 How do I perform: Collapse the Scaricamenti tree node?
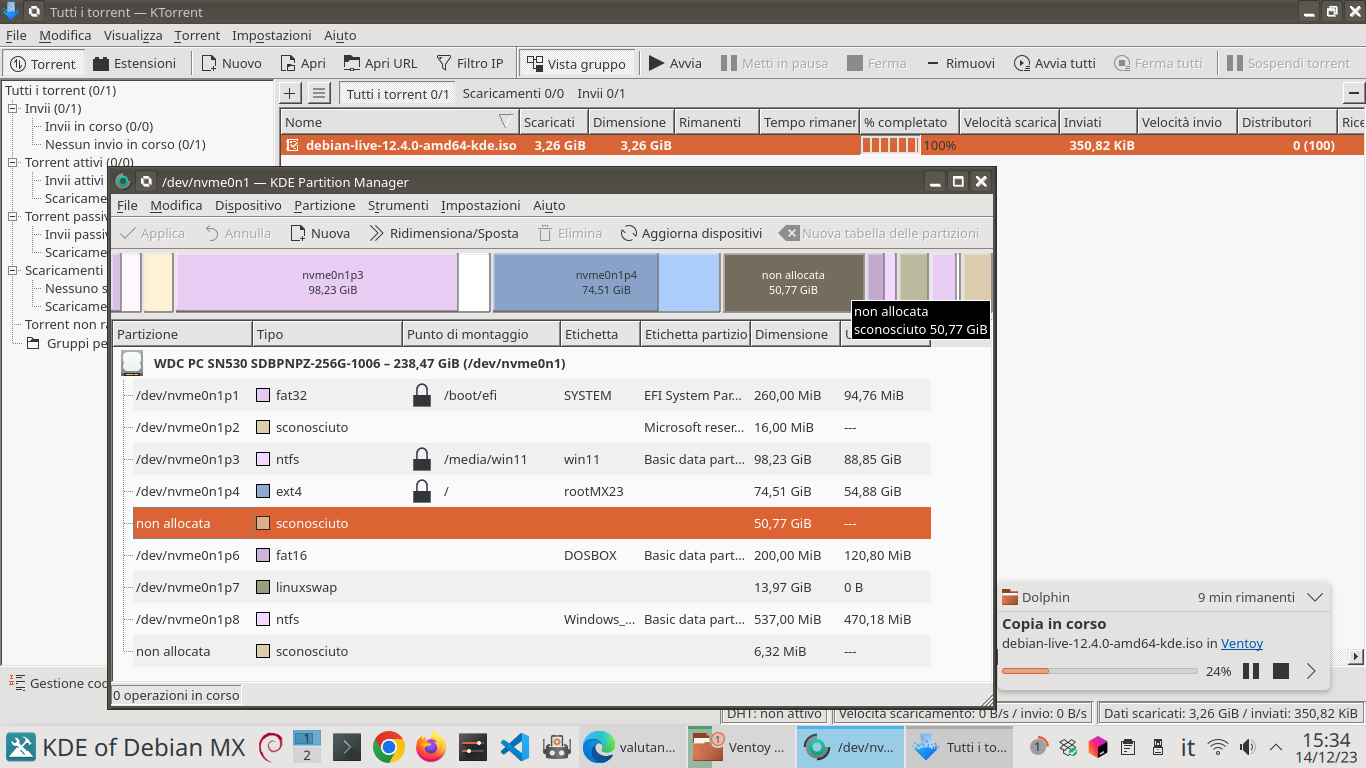pos(13,270)
